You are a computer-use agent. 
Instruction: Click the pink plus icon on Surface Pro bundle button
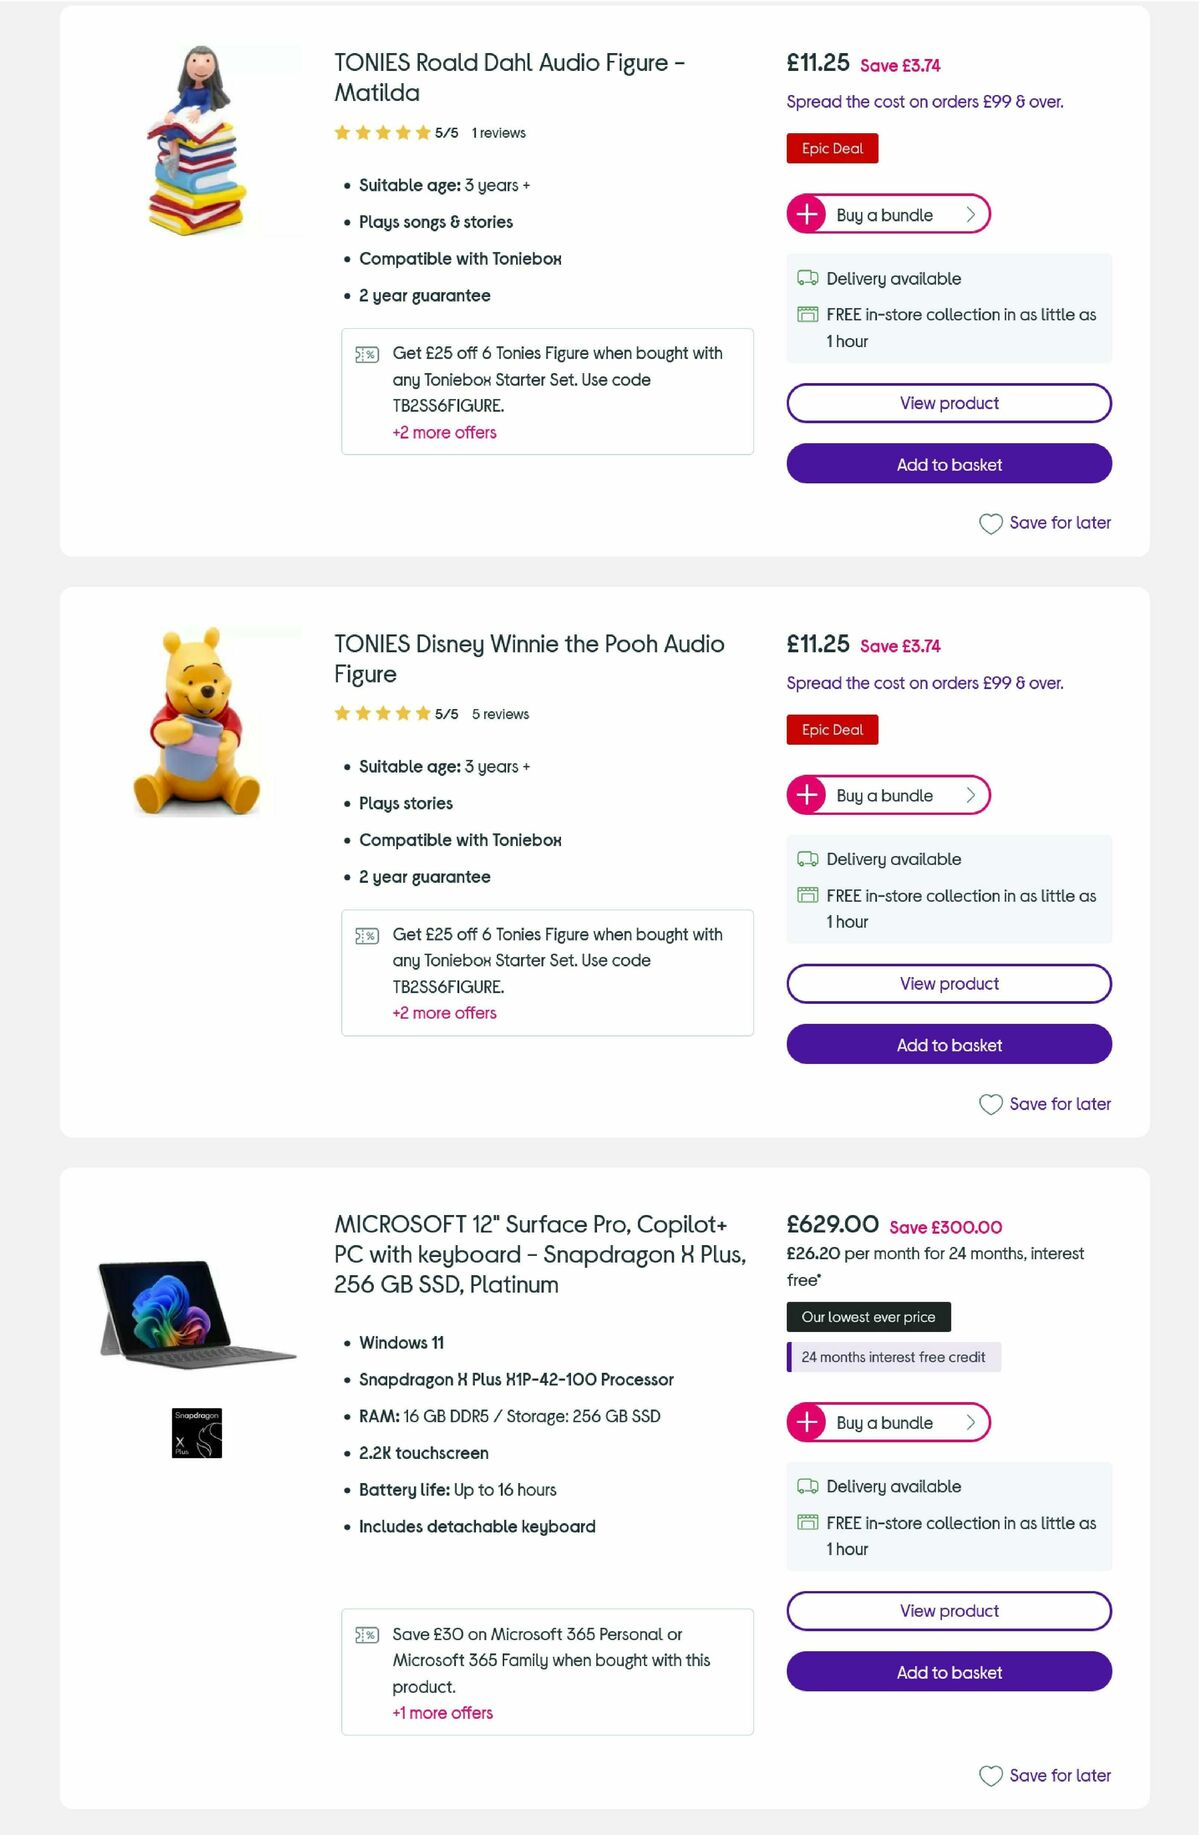(x=806, y=1422)
